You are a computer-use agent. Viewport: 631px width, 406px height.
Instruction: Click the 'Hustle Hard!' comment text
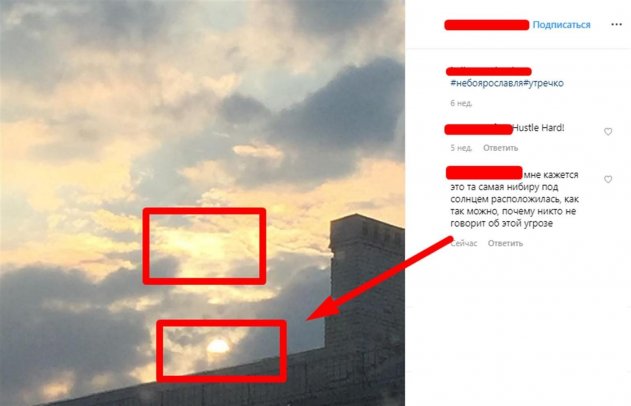click(x=538, y=128)
